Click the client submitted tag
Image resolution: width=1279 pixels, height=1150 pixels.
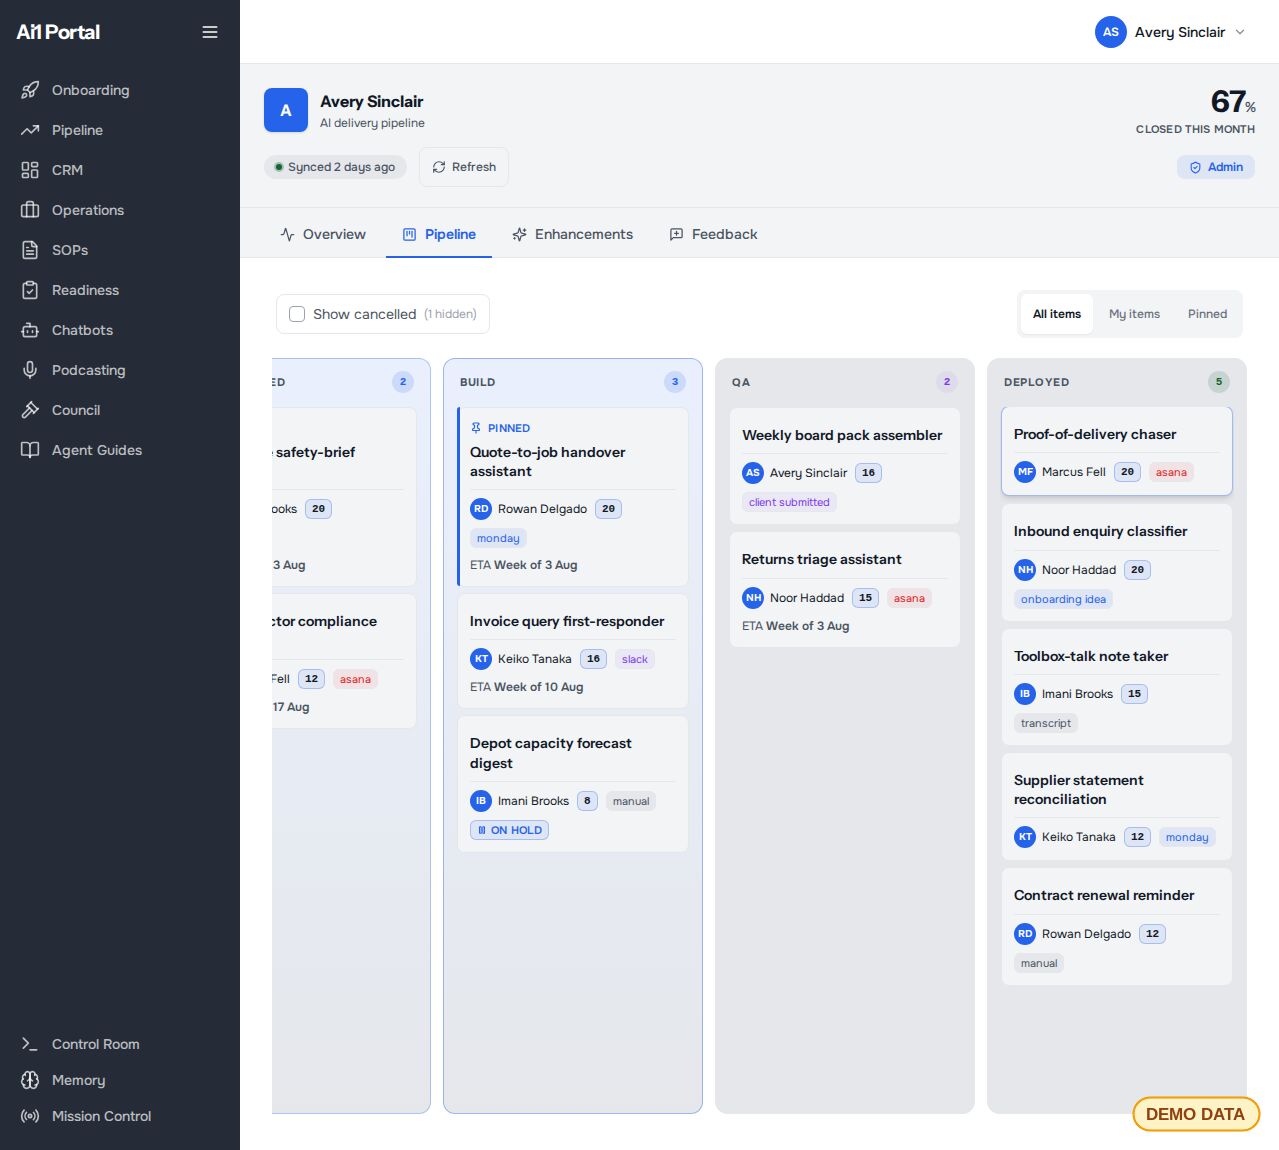(x=789, y=502)
